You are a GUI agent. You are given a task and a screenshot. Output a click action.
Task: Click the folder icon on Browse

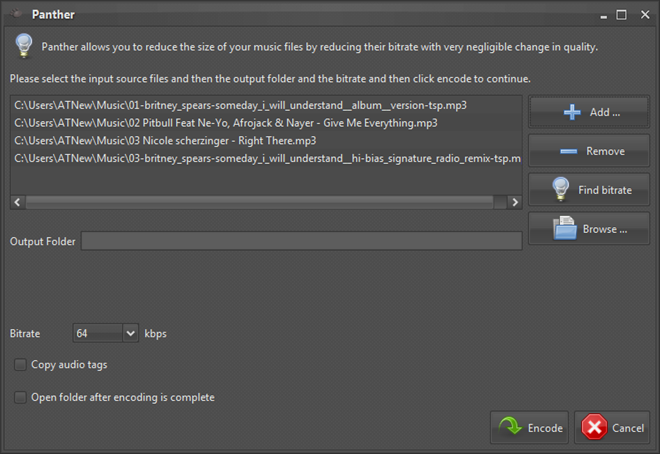tap(564, 228)
